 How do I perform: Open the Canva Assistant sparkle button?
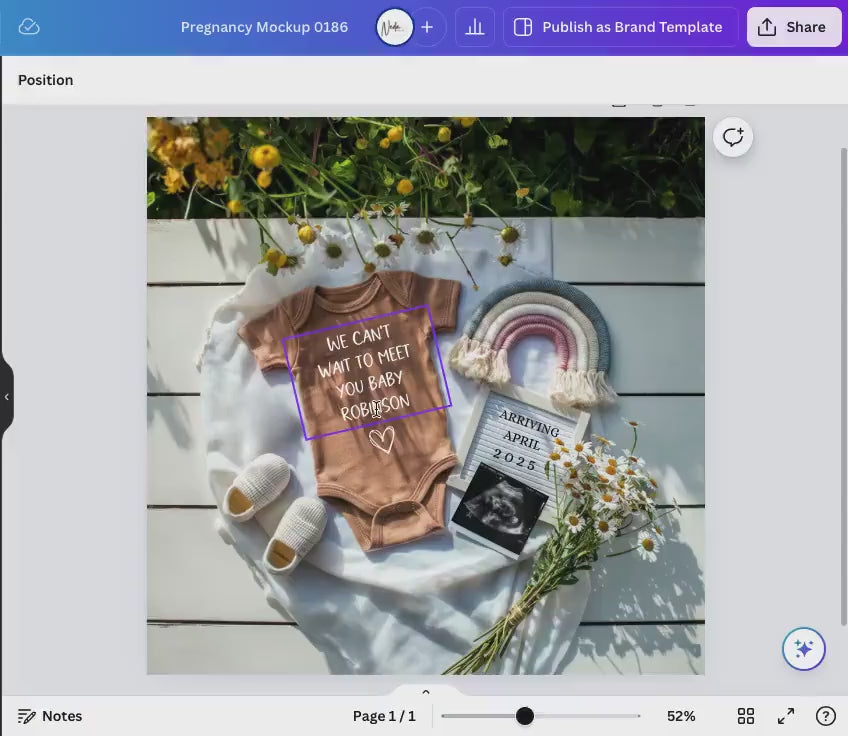tap(803, 649)
